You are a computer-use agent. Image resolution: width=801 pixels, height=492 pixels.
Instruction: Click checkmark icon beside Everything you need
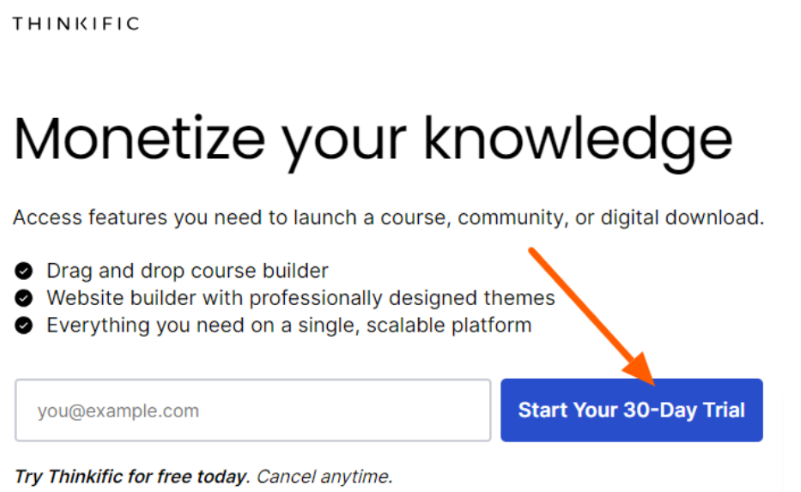point(23,325)
